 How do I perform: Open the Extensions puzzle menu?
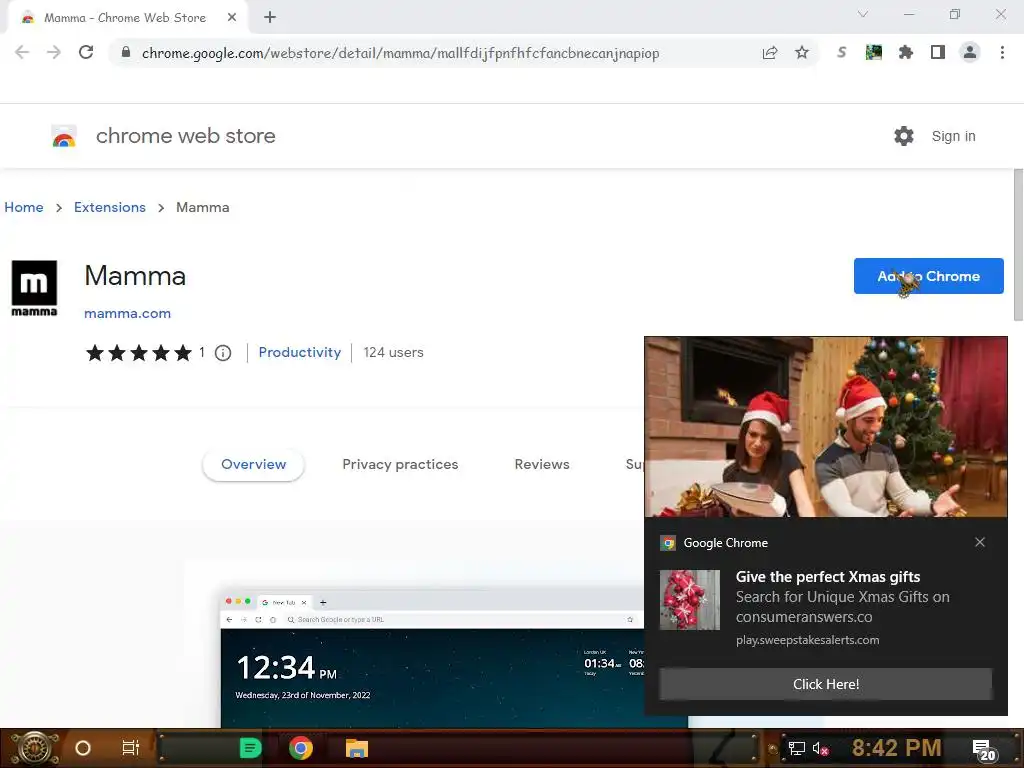pyautogui.click(x=906, y=53)
